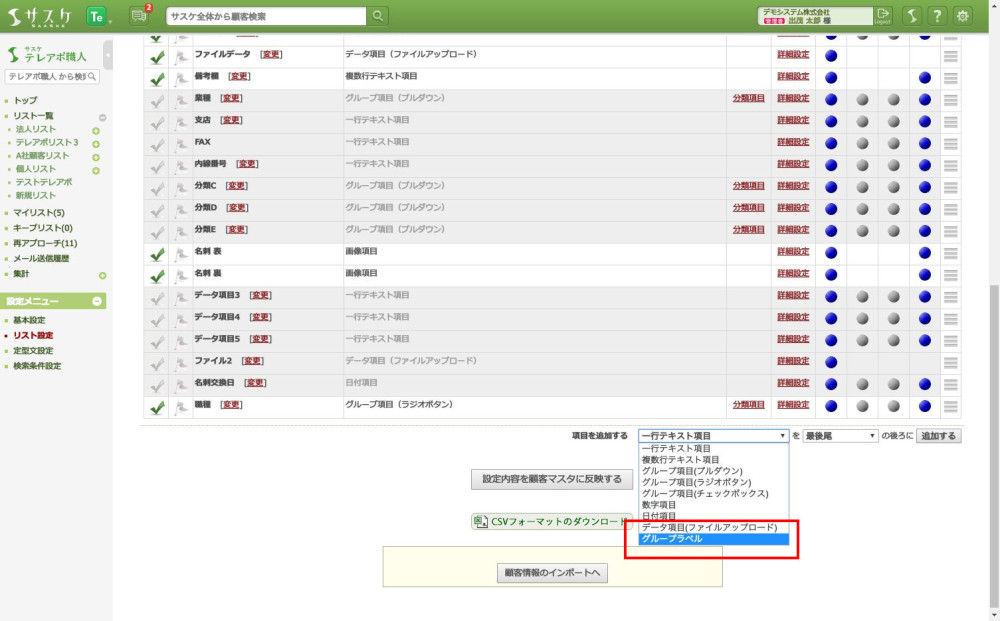Collapse the 設定メニュー section header

coord(97,301)
